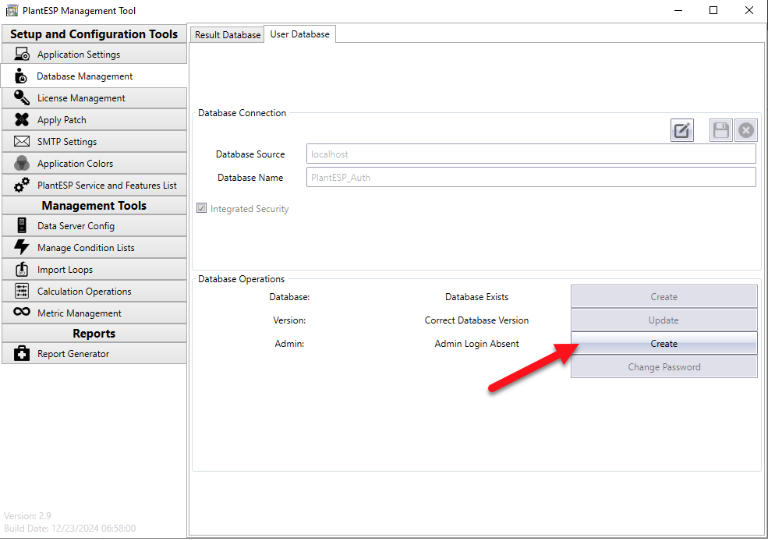Viewport: 768px width, 540px height.
Task: Open Data Server Config
Action: (94, 225)
